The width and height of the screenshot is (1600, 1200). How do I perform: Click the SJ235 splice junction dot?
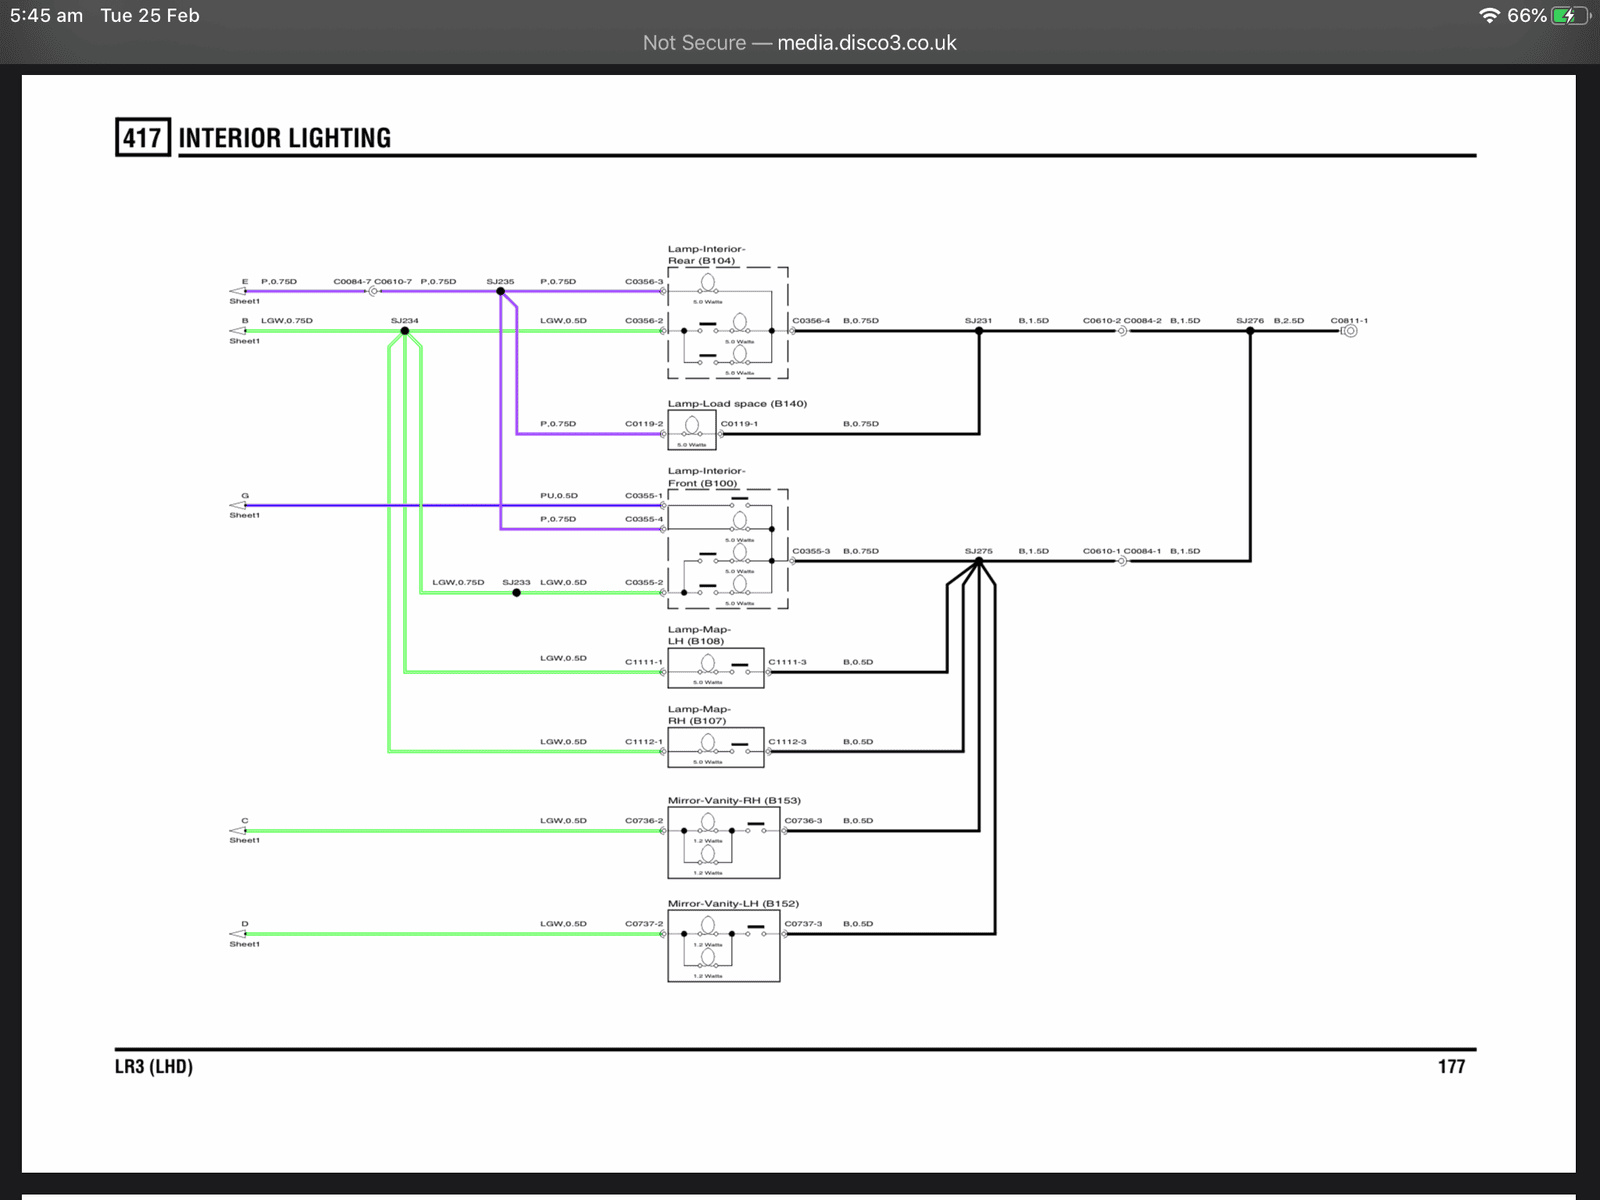(x=501, y=291)
